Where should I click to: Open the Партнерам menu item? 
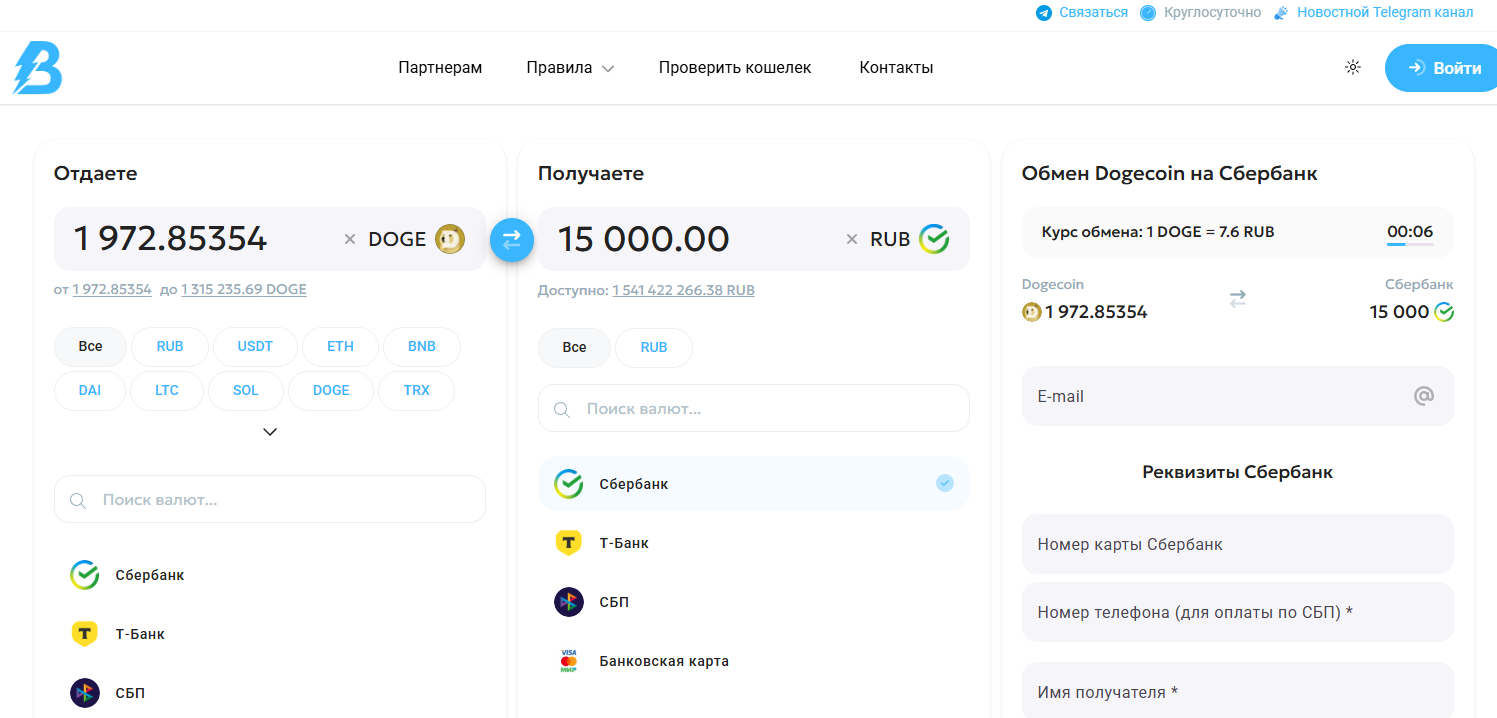[440, 67]
